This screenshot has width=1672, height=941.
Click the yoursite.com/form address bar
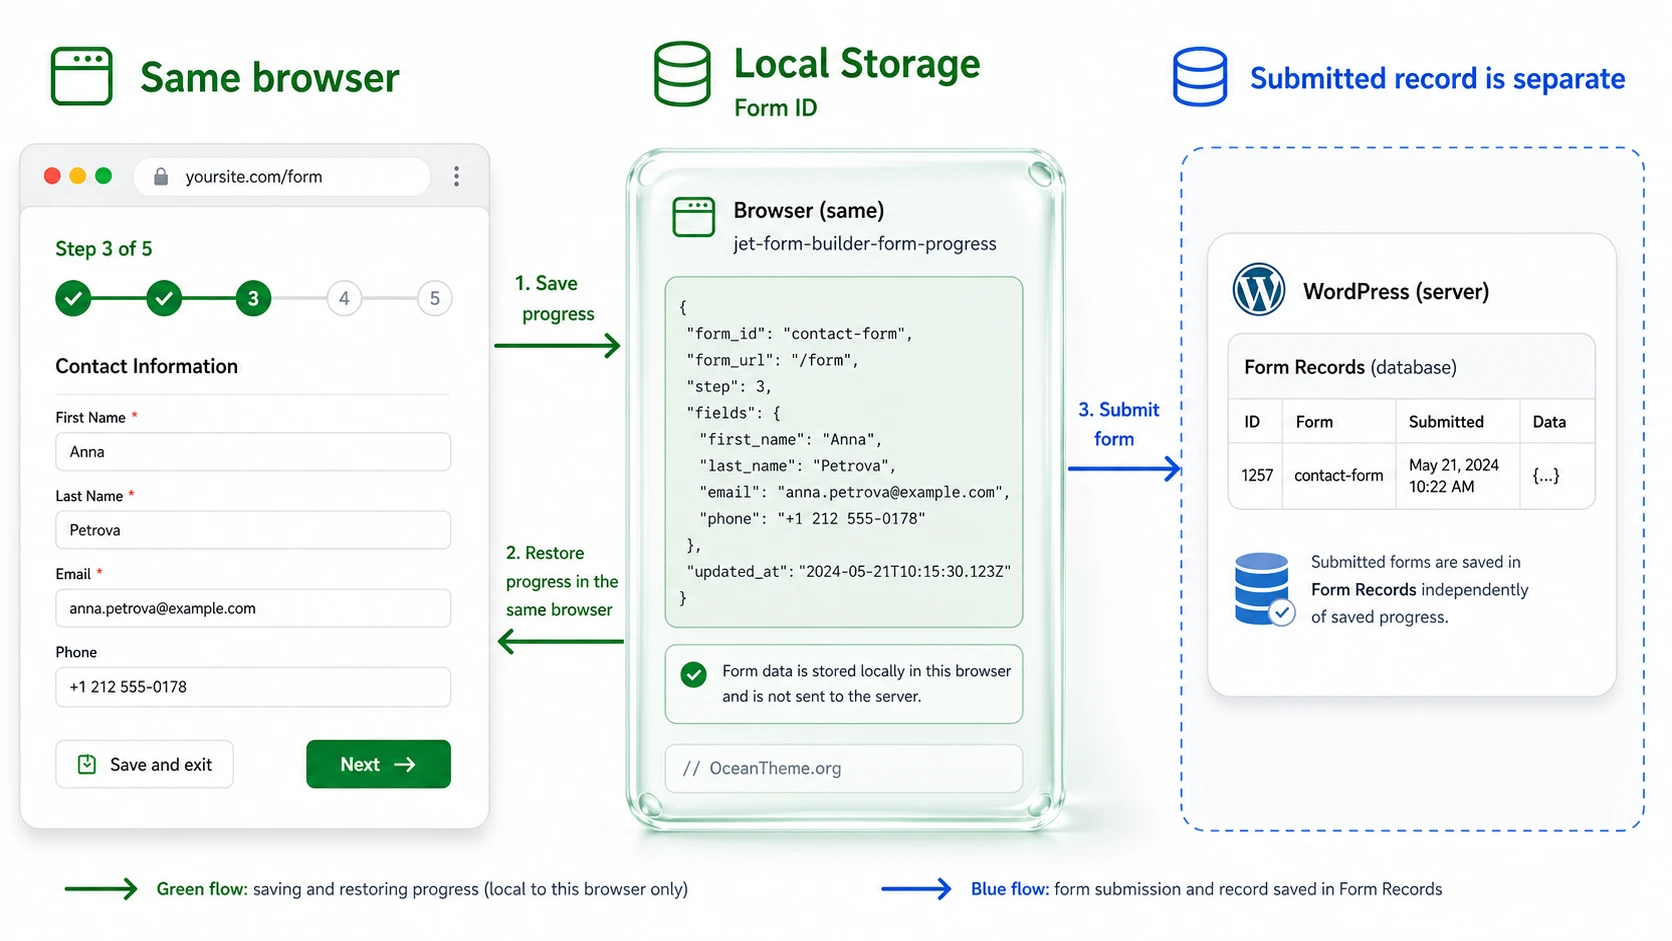coord(282,177)
